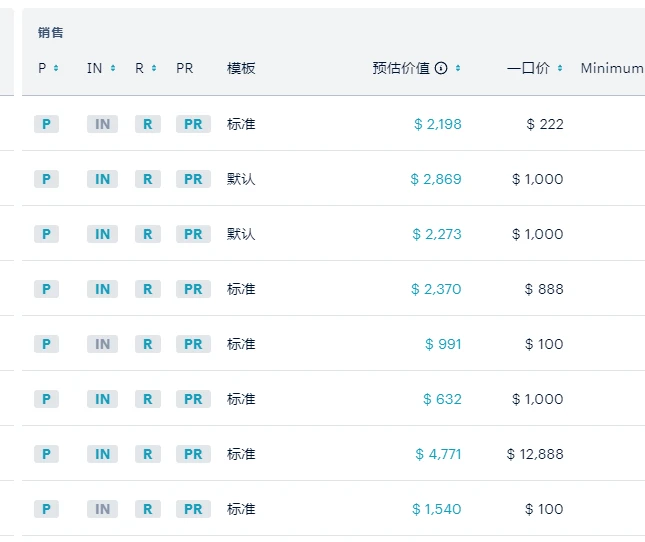Open the 默认 template in the $2,869 row
Image resolution: width=645 pixels, height=542 pixels.
241,179
